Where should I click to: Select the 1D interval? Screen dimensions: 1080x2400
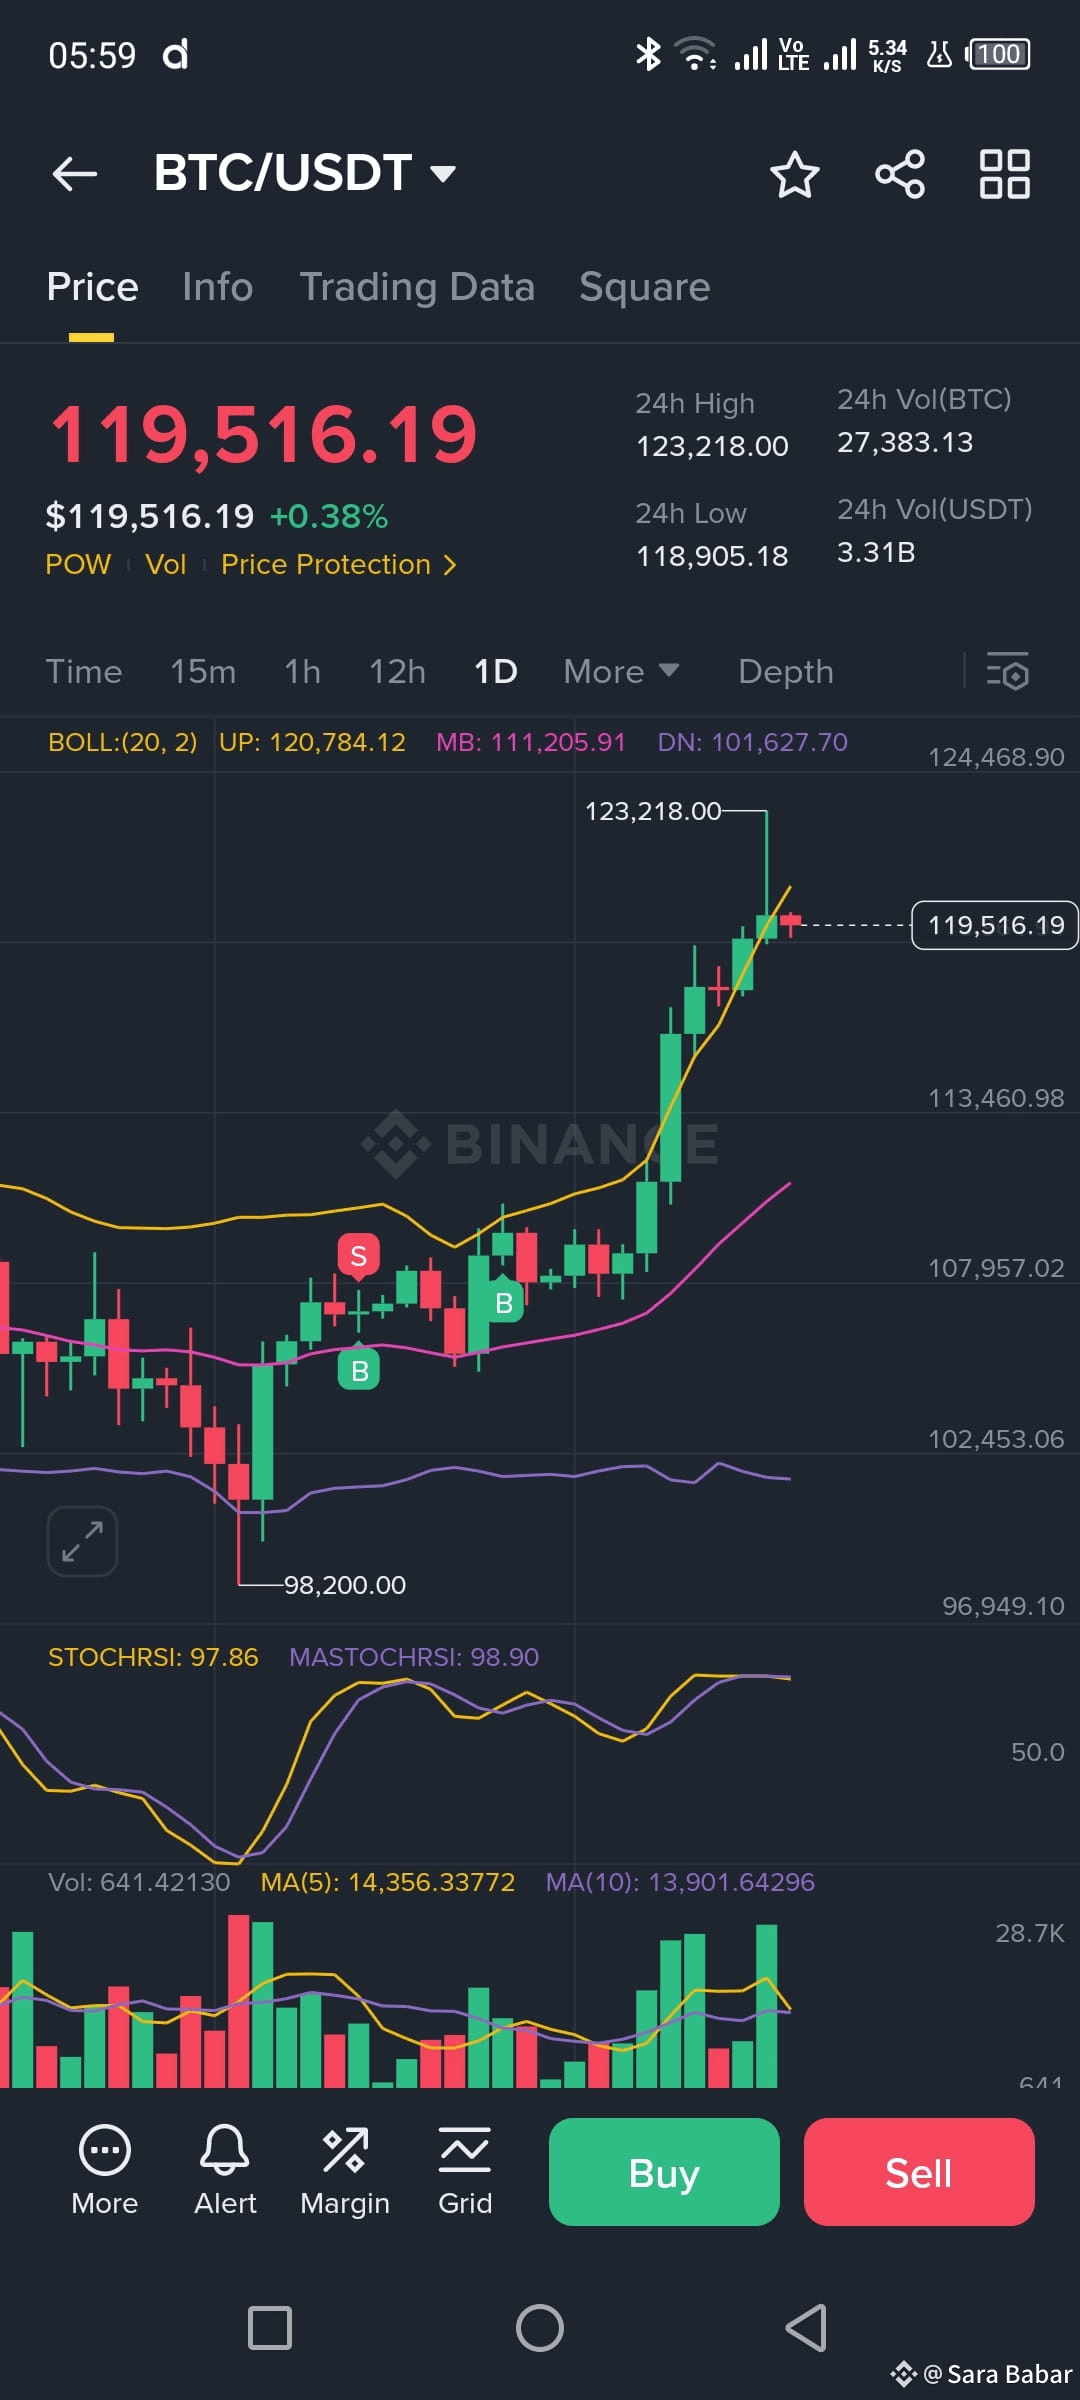click(496, 671)
